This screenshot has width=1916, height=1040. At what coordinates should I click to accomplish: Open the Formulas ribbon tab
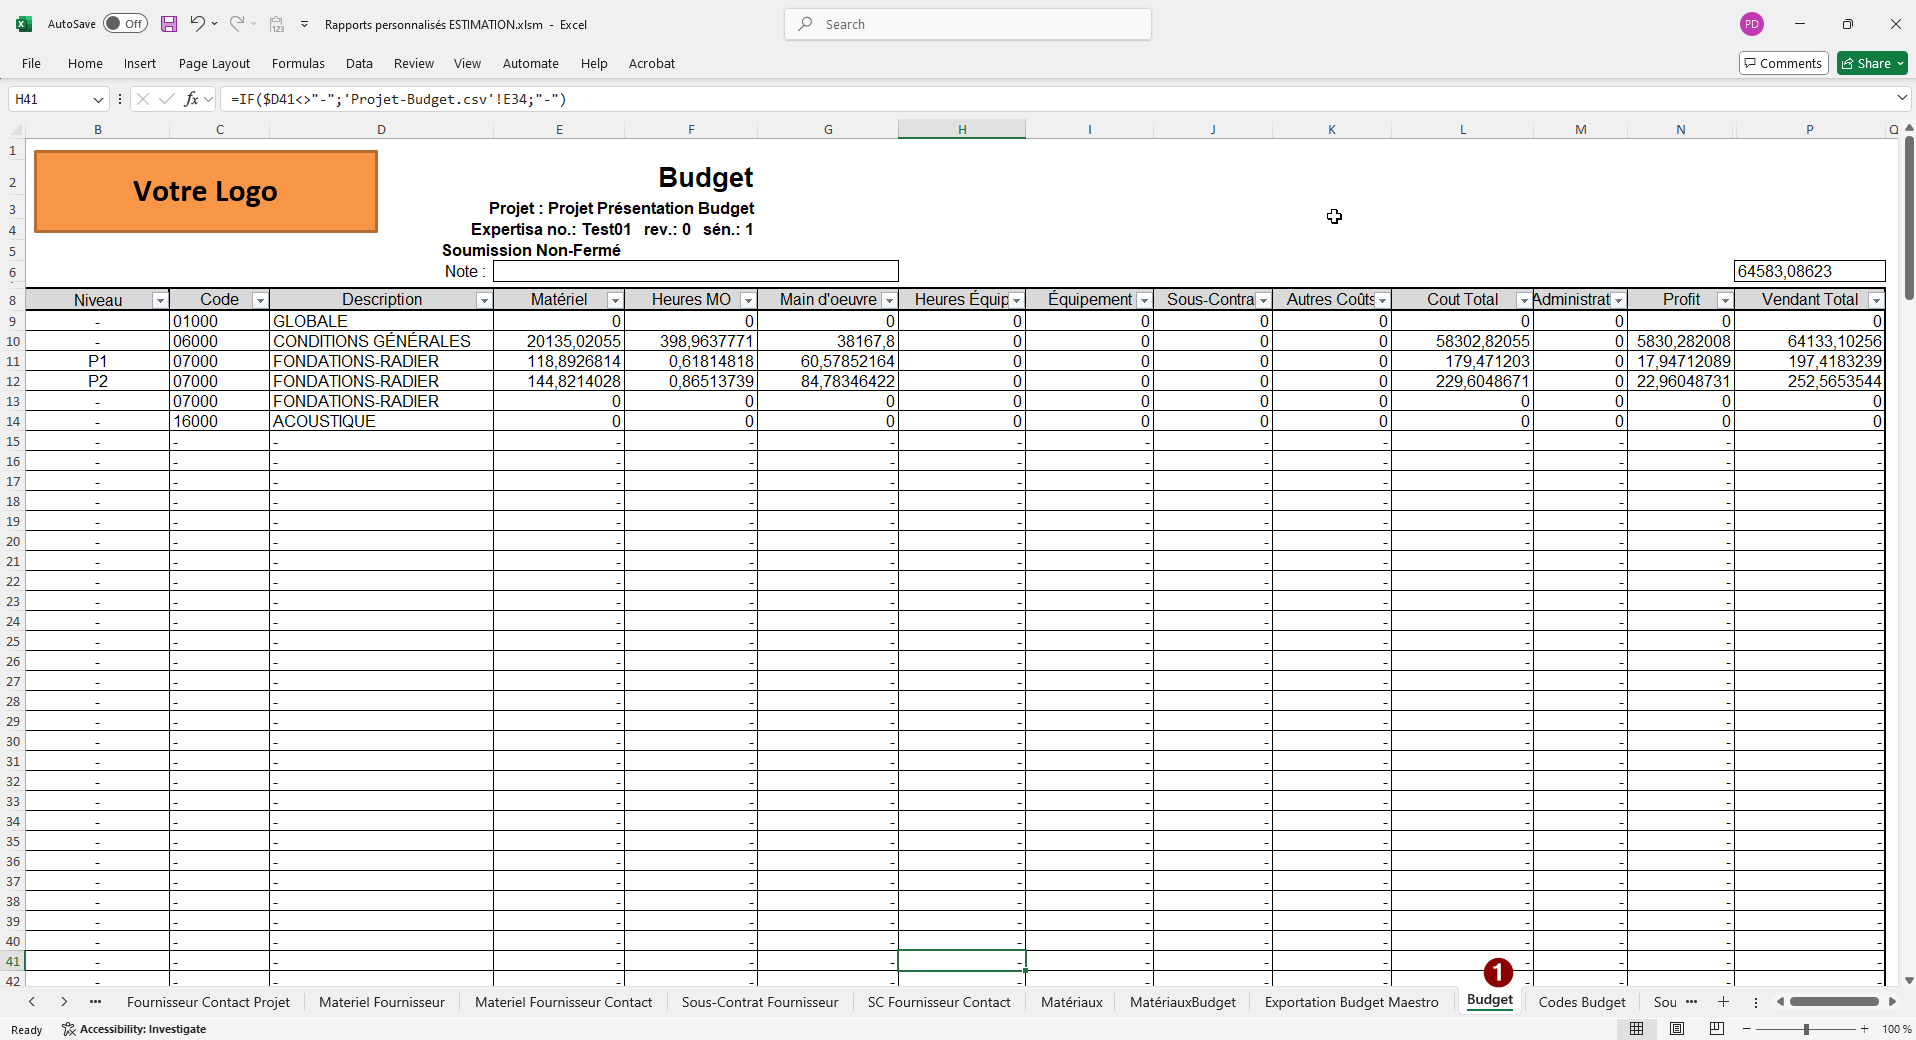pyautogui.click(x=298, y=63)
